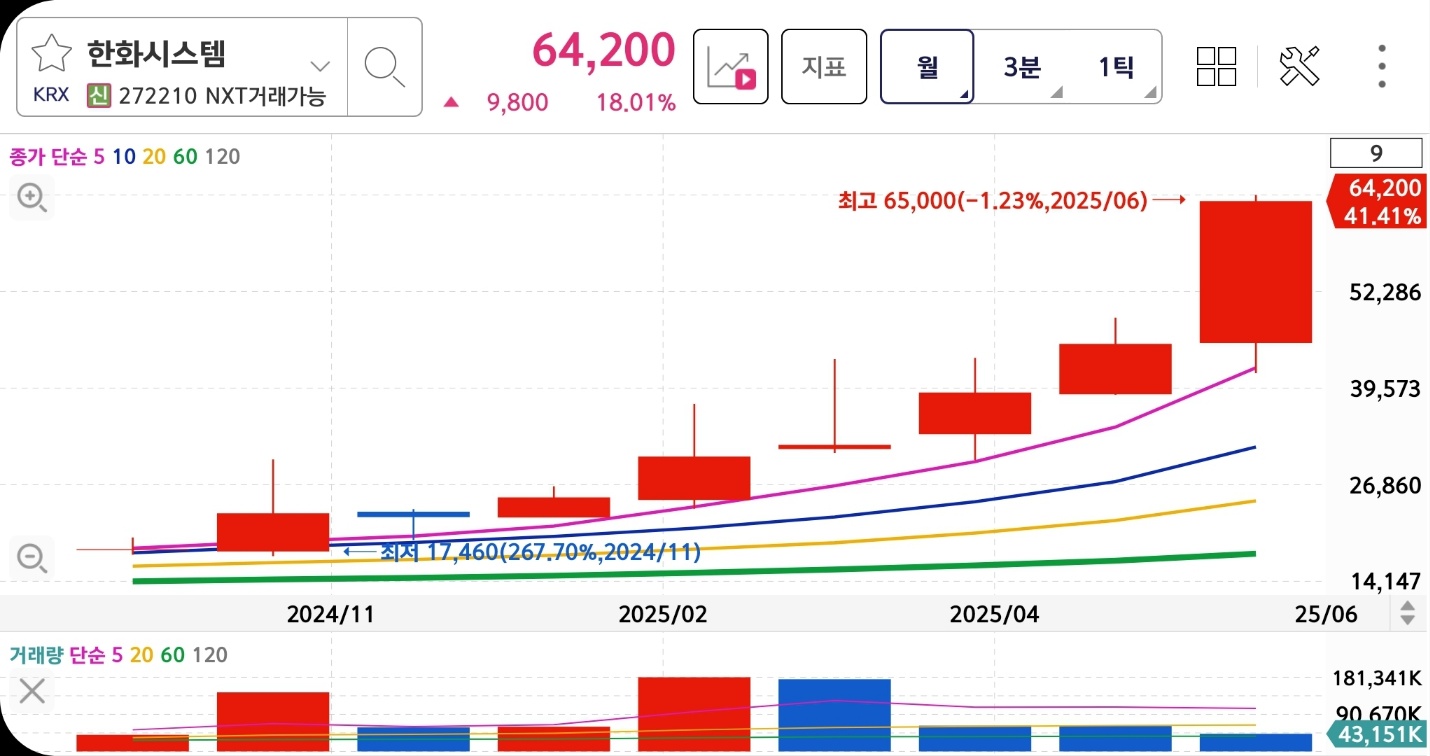The height and width of the screenshot is (756, 1430).
Task: Open the chart replay icon
Action: (x=731, y=66)
